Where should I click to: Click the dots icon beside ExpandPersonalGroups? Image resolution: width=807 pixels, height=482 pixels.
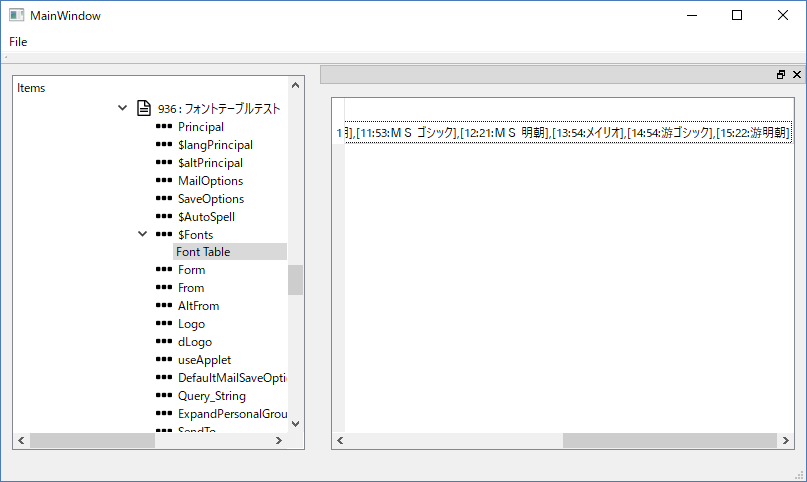coord(164,413)
